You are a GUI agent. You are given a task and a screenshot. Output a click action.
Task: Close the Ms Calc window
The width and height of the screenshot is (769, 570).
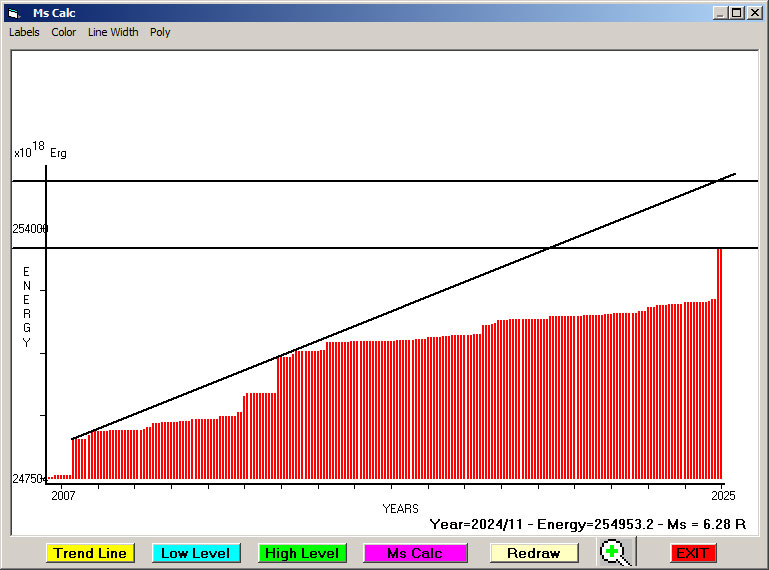pos(754,13)
